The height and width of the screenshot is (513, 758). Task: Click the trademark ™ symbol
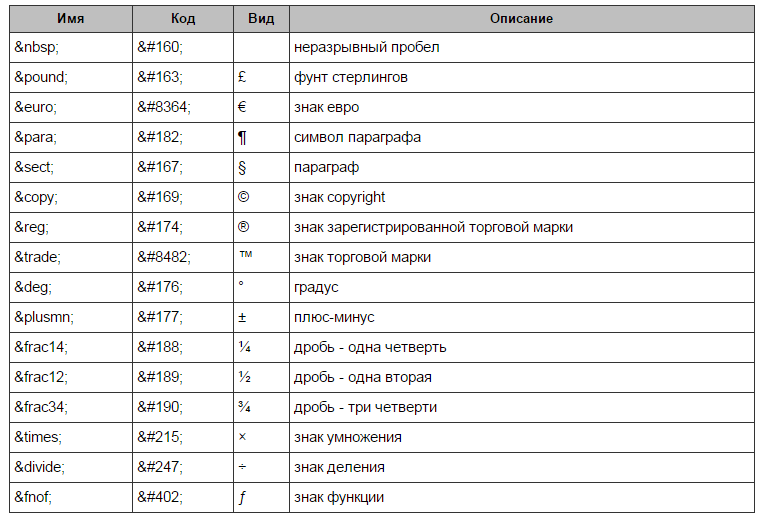point(246,255)
